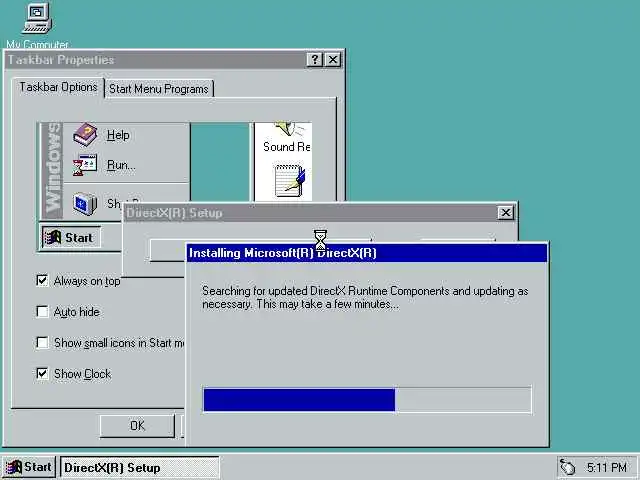Select DirectX(R) Setup taskbar button
This screenshot has height=480, width=640.
pyautogui.click(x=140, y=467)
